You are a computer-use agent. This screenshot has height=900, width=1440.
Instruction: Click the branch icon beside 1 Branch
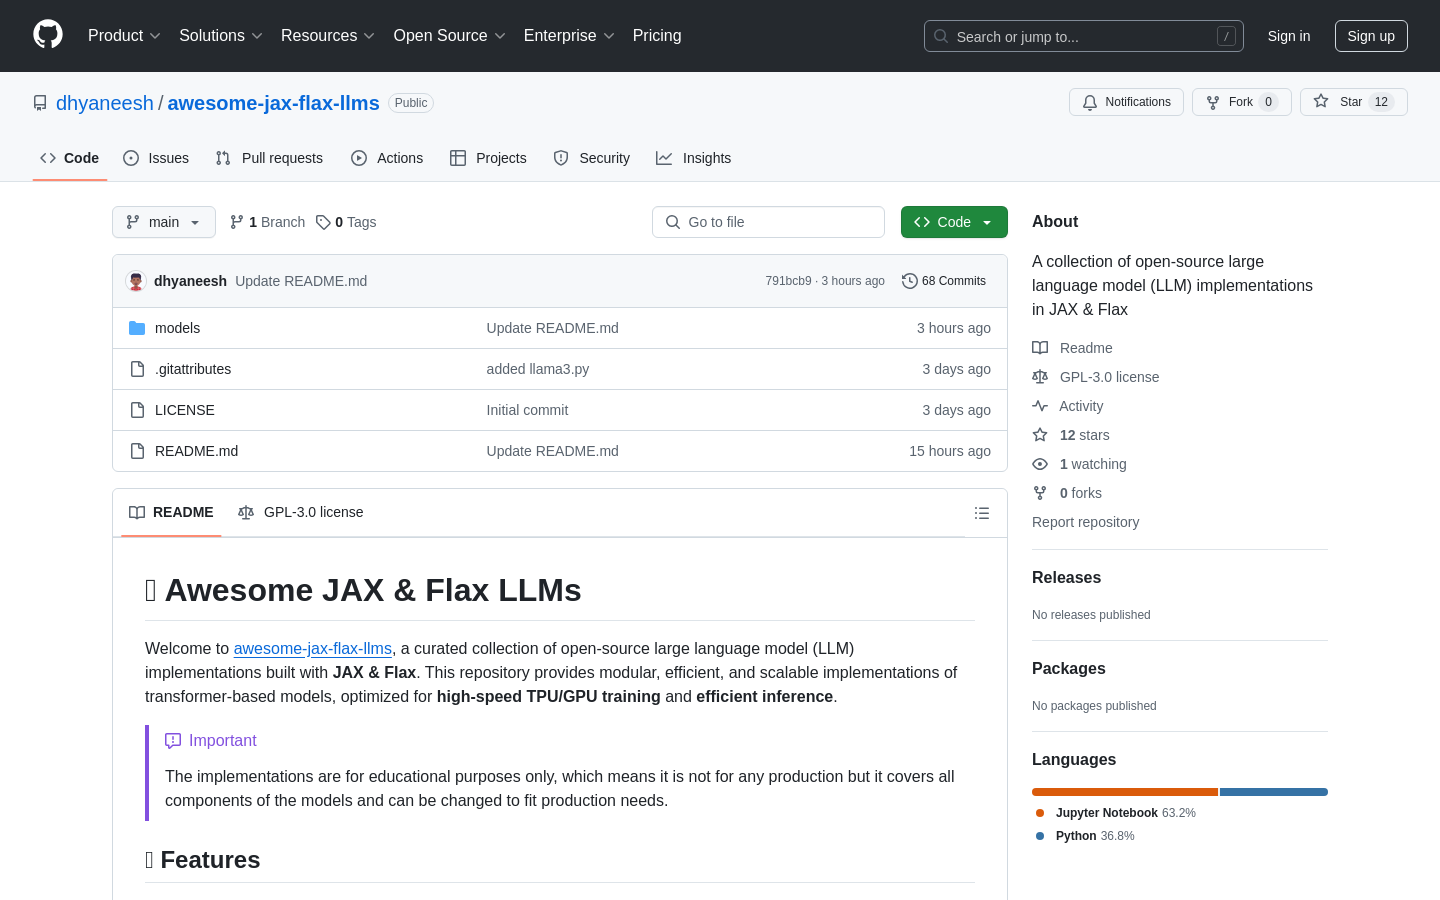[237, 222]
